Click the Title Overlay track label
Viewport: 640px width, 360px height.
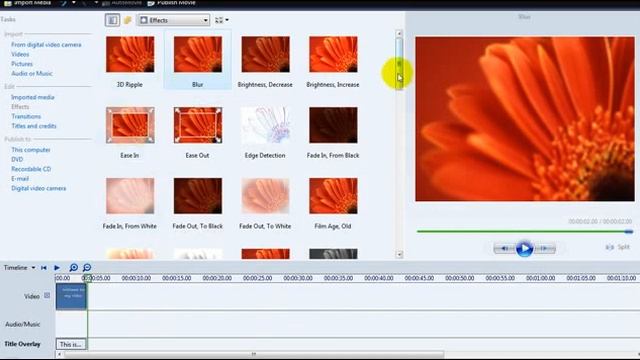[22, 344]
